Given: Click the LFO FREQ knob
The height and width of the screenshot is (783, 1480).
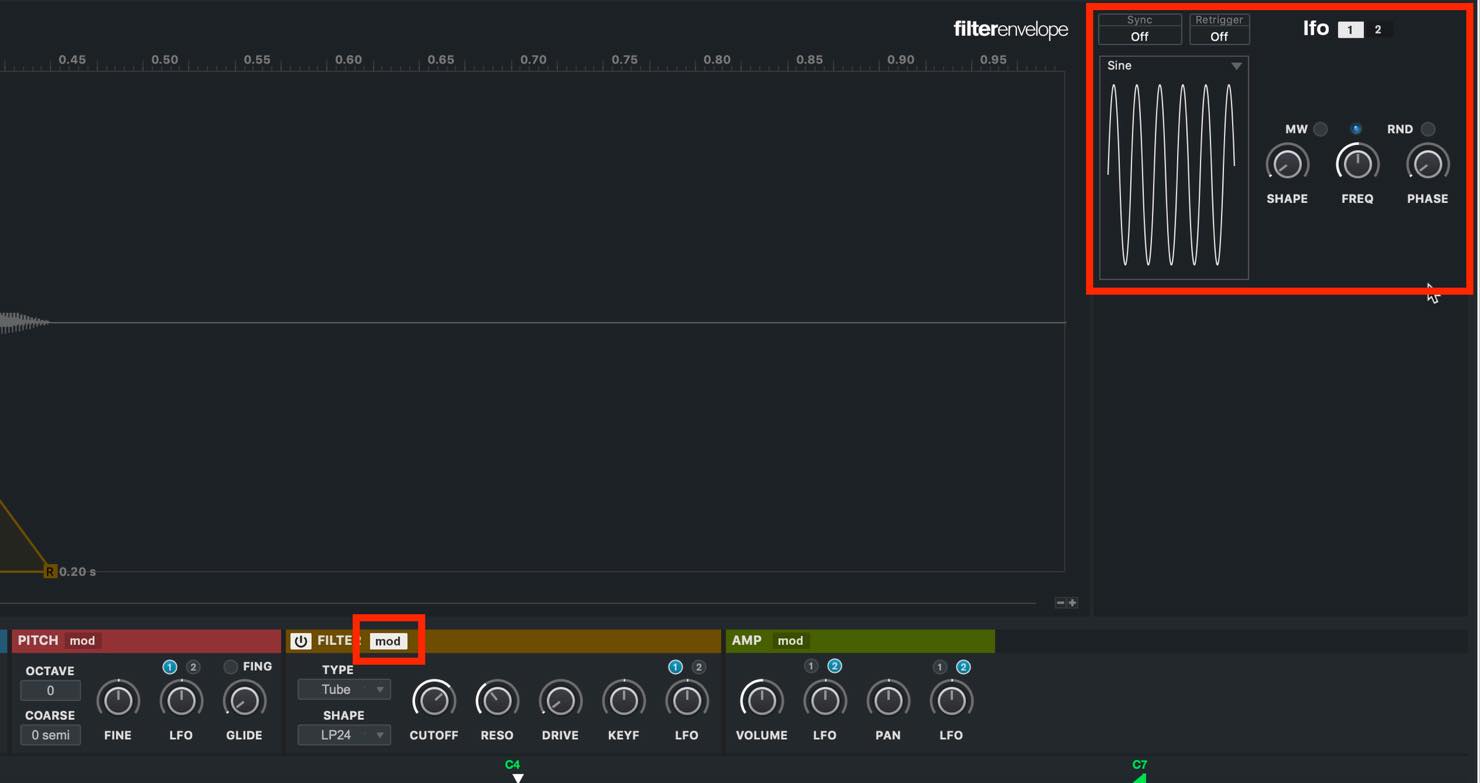Looking at the screenshot, I should (x=1357, y=163).
